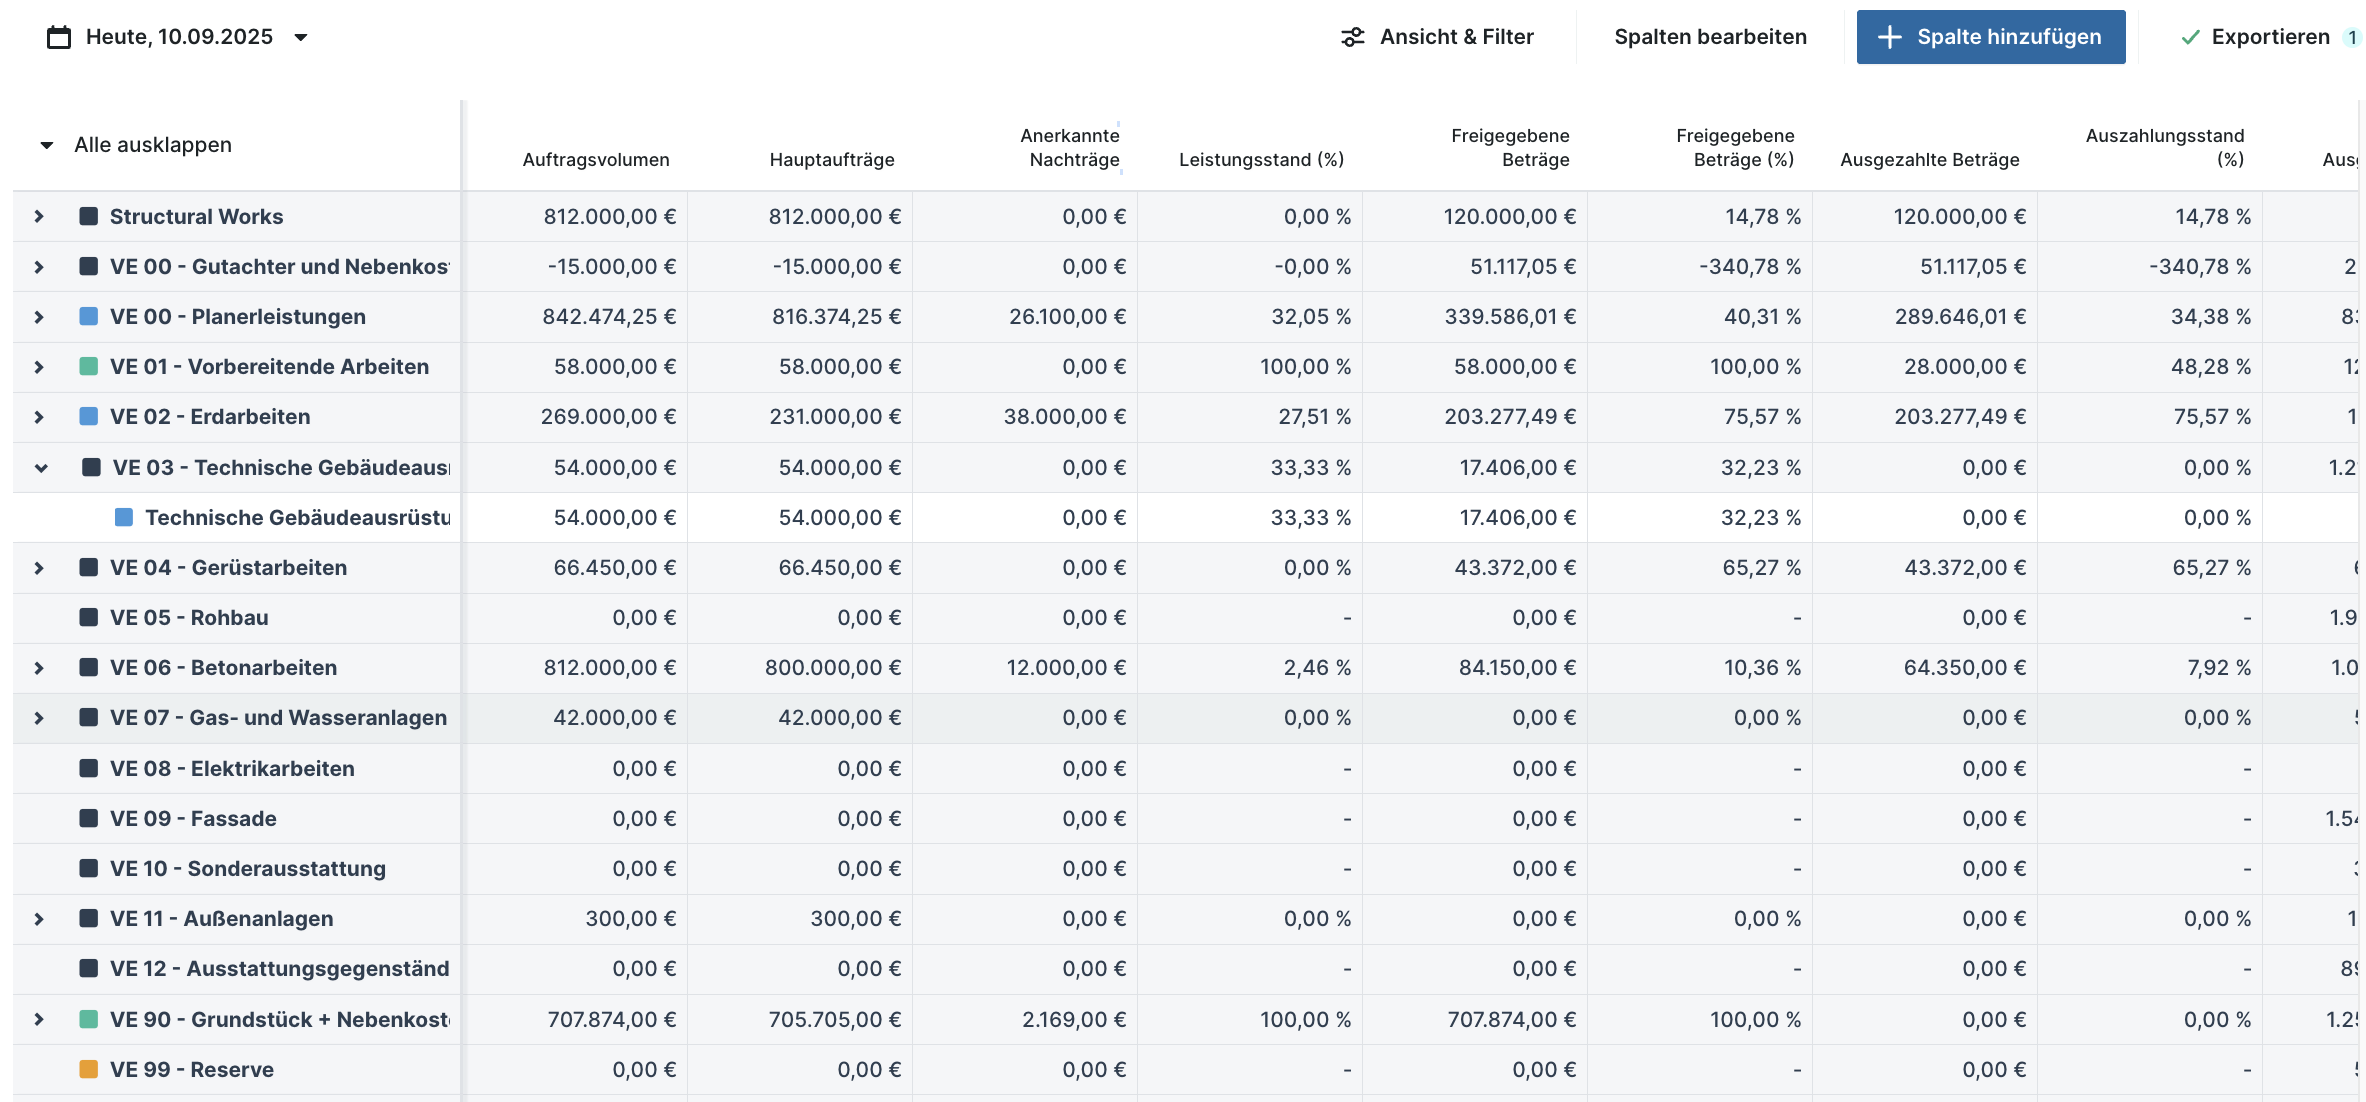This screenshot has width=2366, height=1102.
Task: Click the Exportieren button
Action: (2270, 37)
